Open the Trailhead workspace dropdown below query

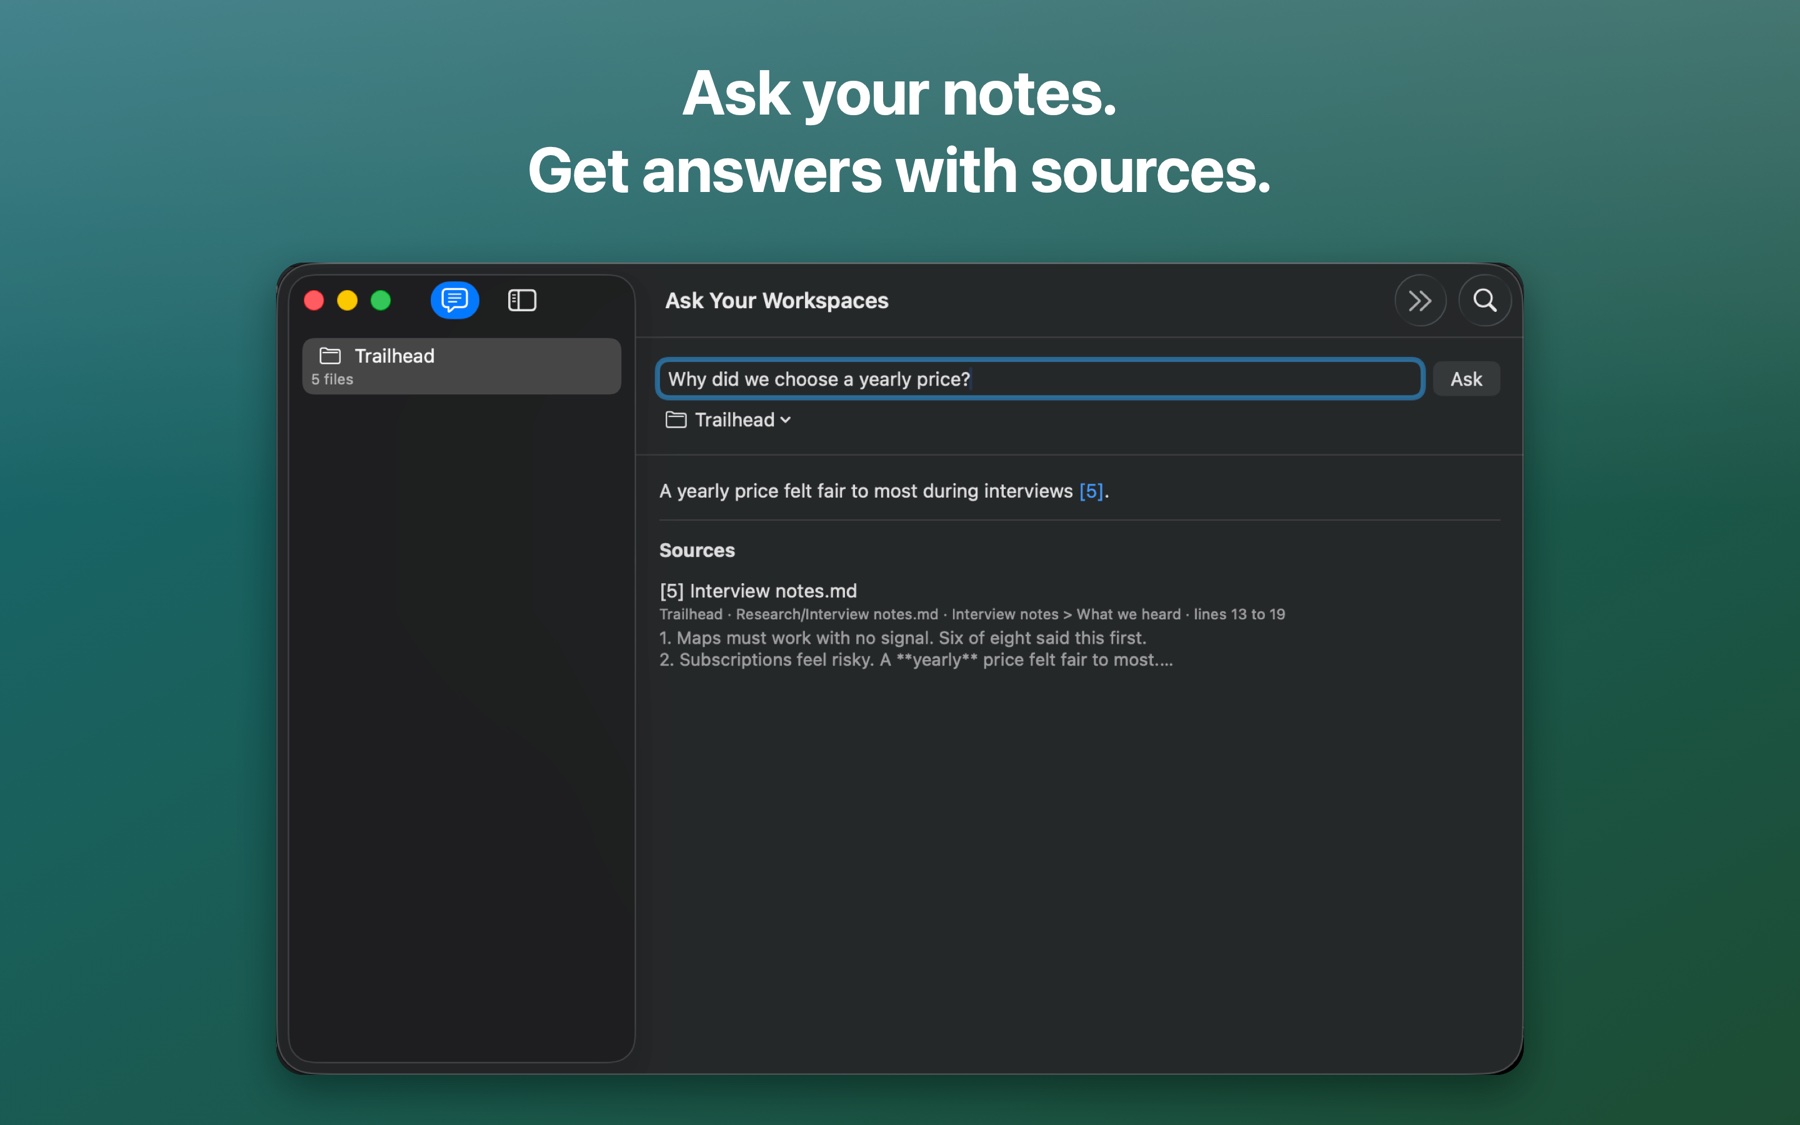[729, 420]
